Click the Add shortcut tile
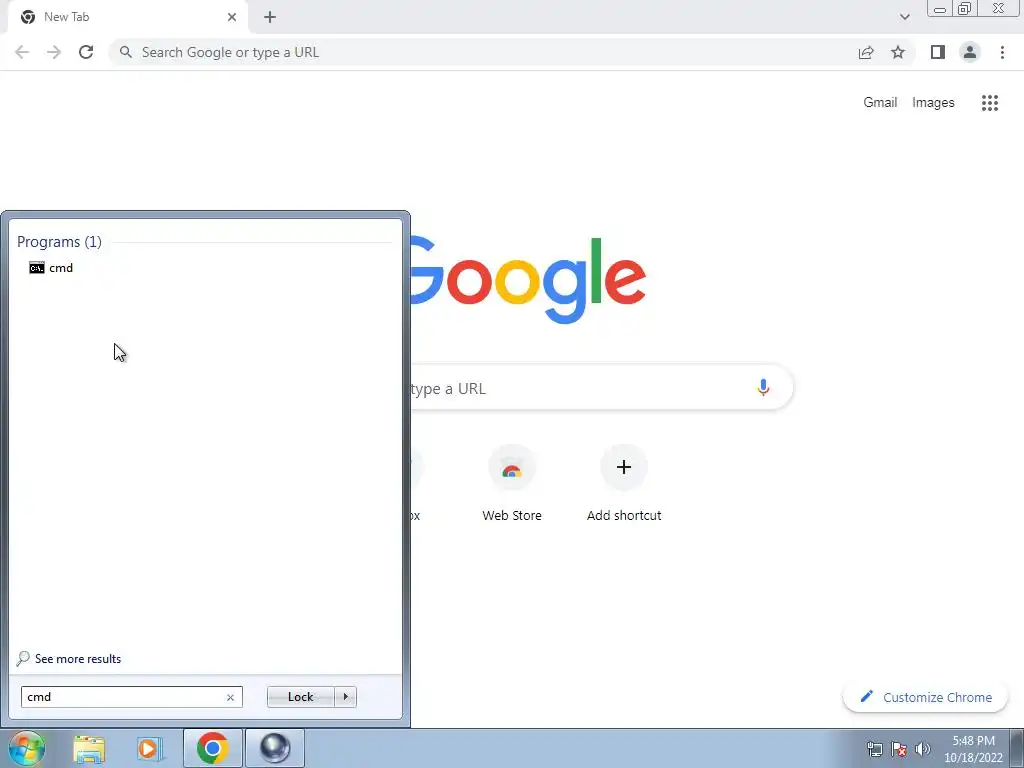The image size is (1024, 768). 624,484
